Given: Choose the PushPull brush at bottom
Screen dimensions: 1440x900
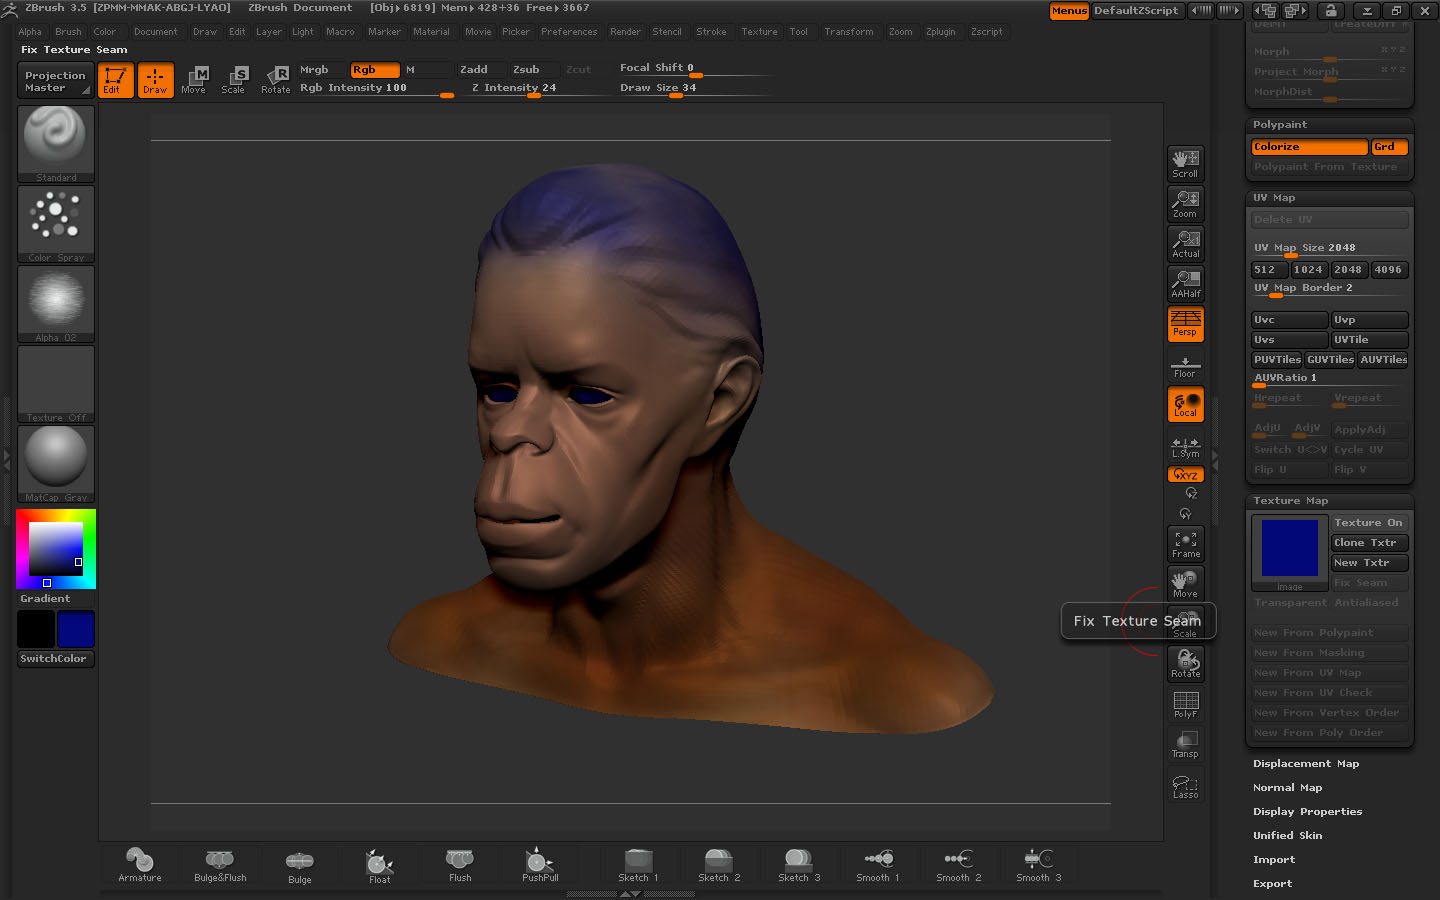Looking at the screenshot, I should click(x=540, y=864).
